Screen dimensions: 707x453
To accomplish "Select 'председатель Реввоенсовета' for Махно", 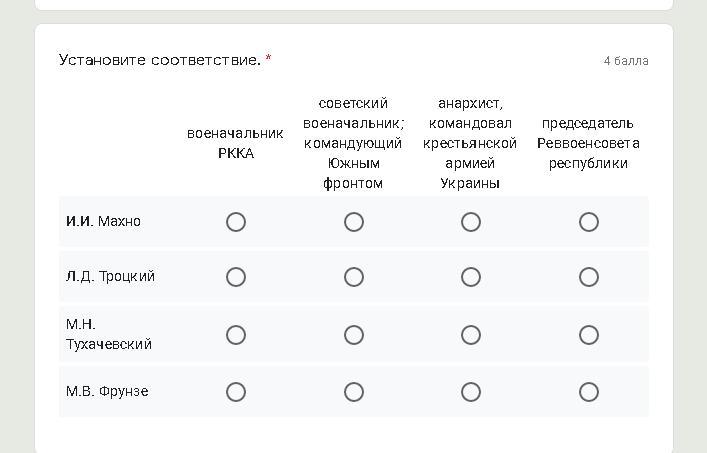I will [589, 222].
